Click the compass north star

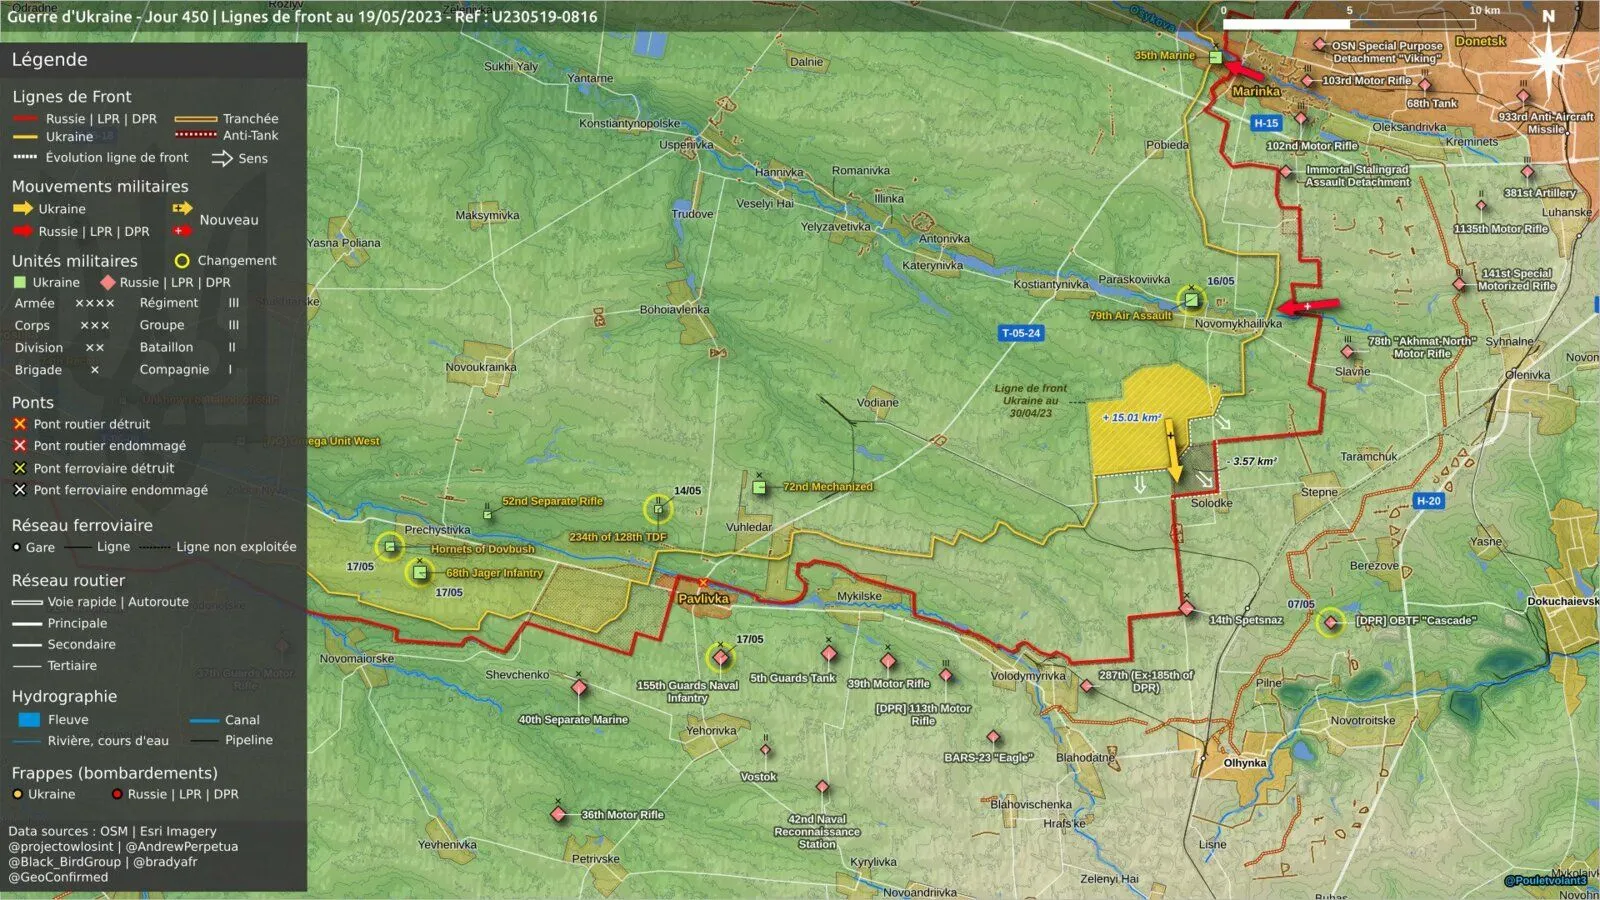pos(1548,61)
